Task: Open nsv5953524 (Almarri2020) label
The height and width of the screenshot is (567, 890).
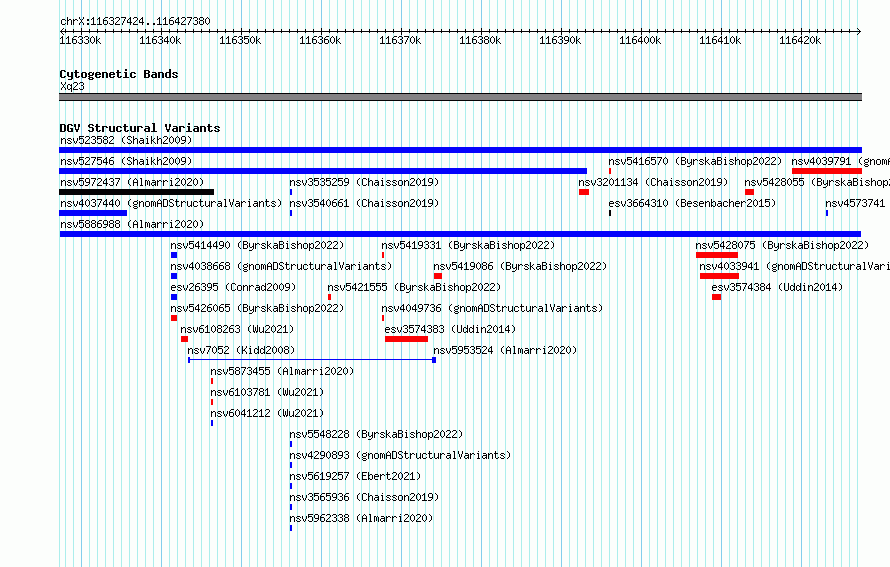Action: 505,350
